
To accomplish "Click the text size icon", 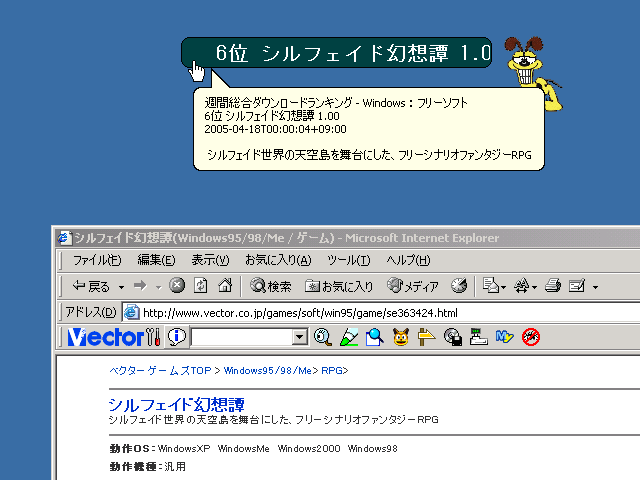I will (x=522, y=285).
